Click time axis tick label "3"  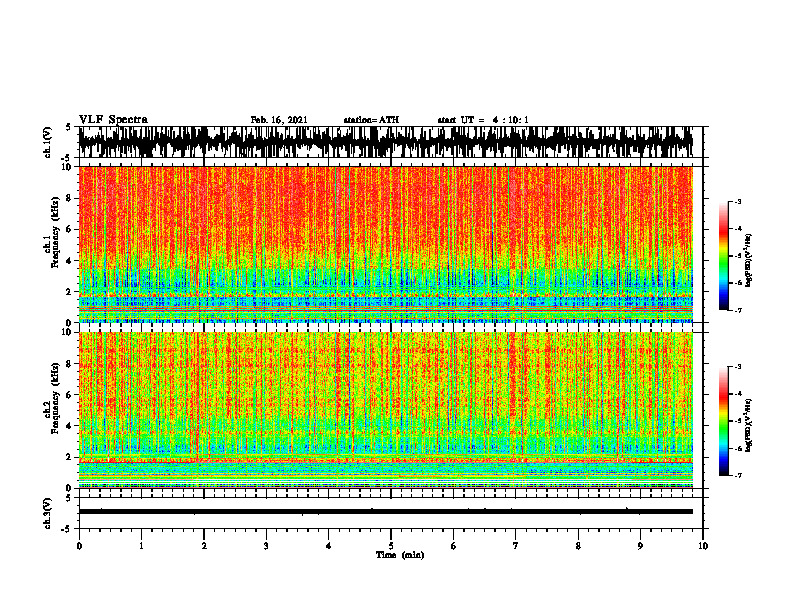[x=266, y=546]
